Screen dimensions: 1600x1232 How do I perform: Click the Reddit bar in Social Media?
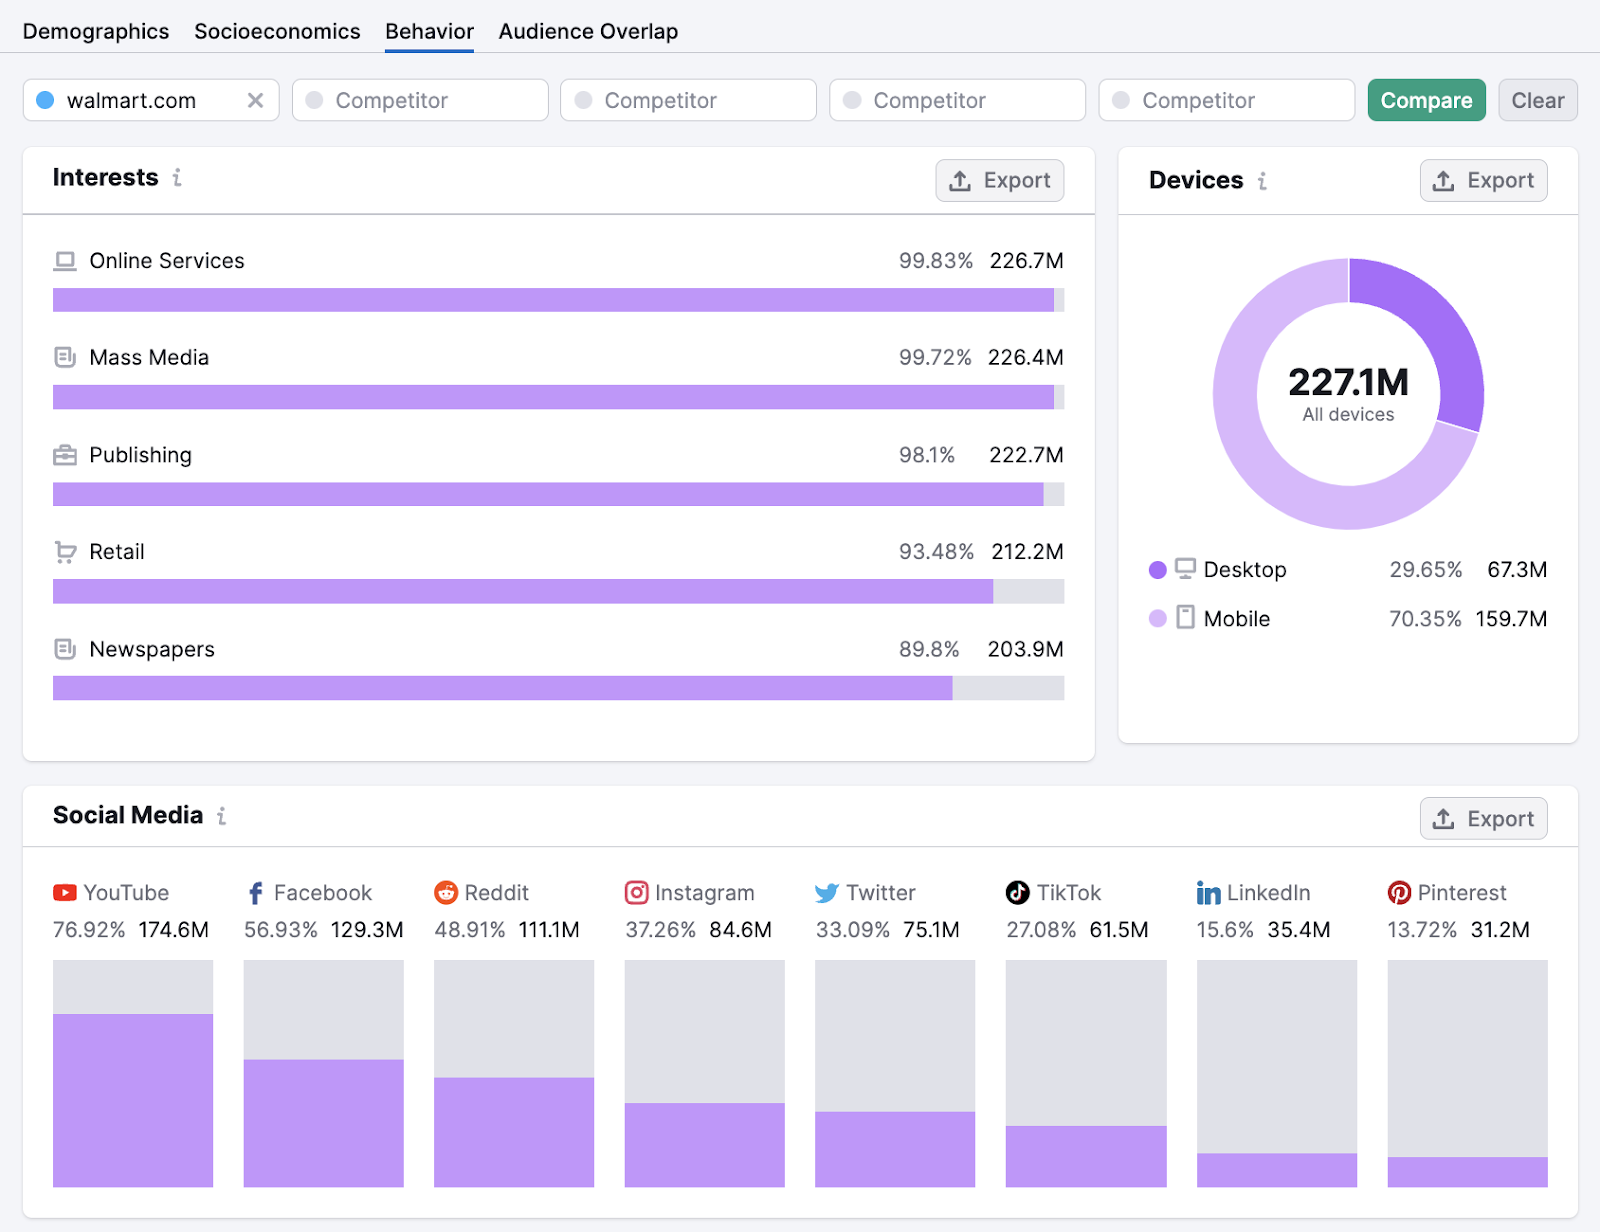tap(514, 1073)
